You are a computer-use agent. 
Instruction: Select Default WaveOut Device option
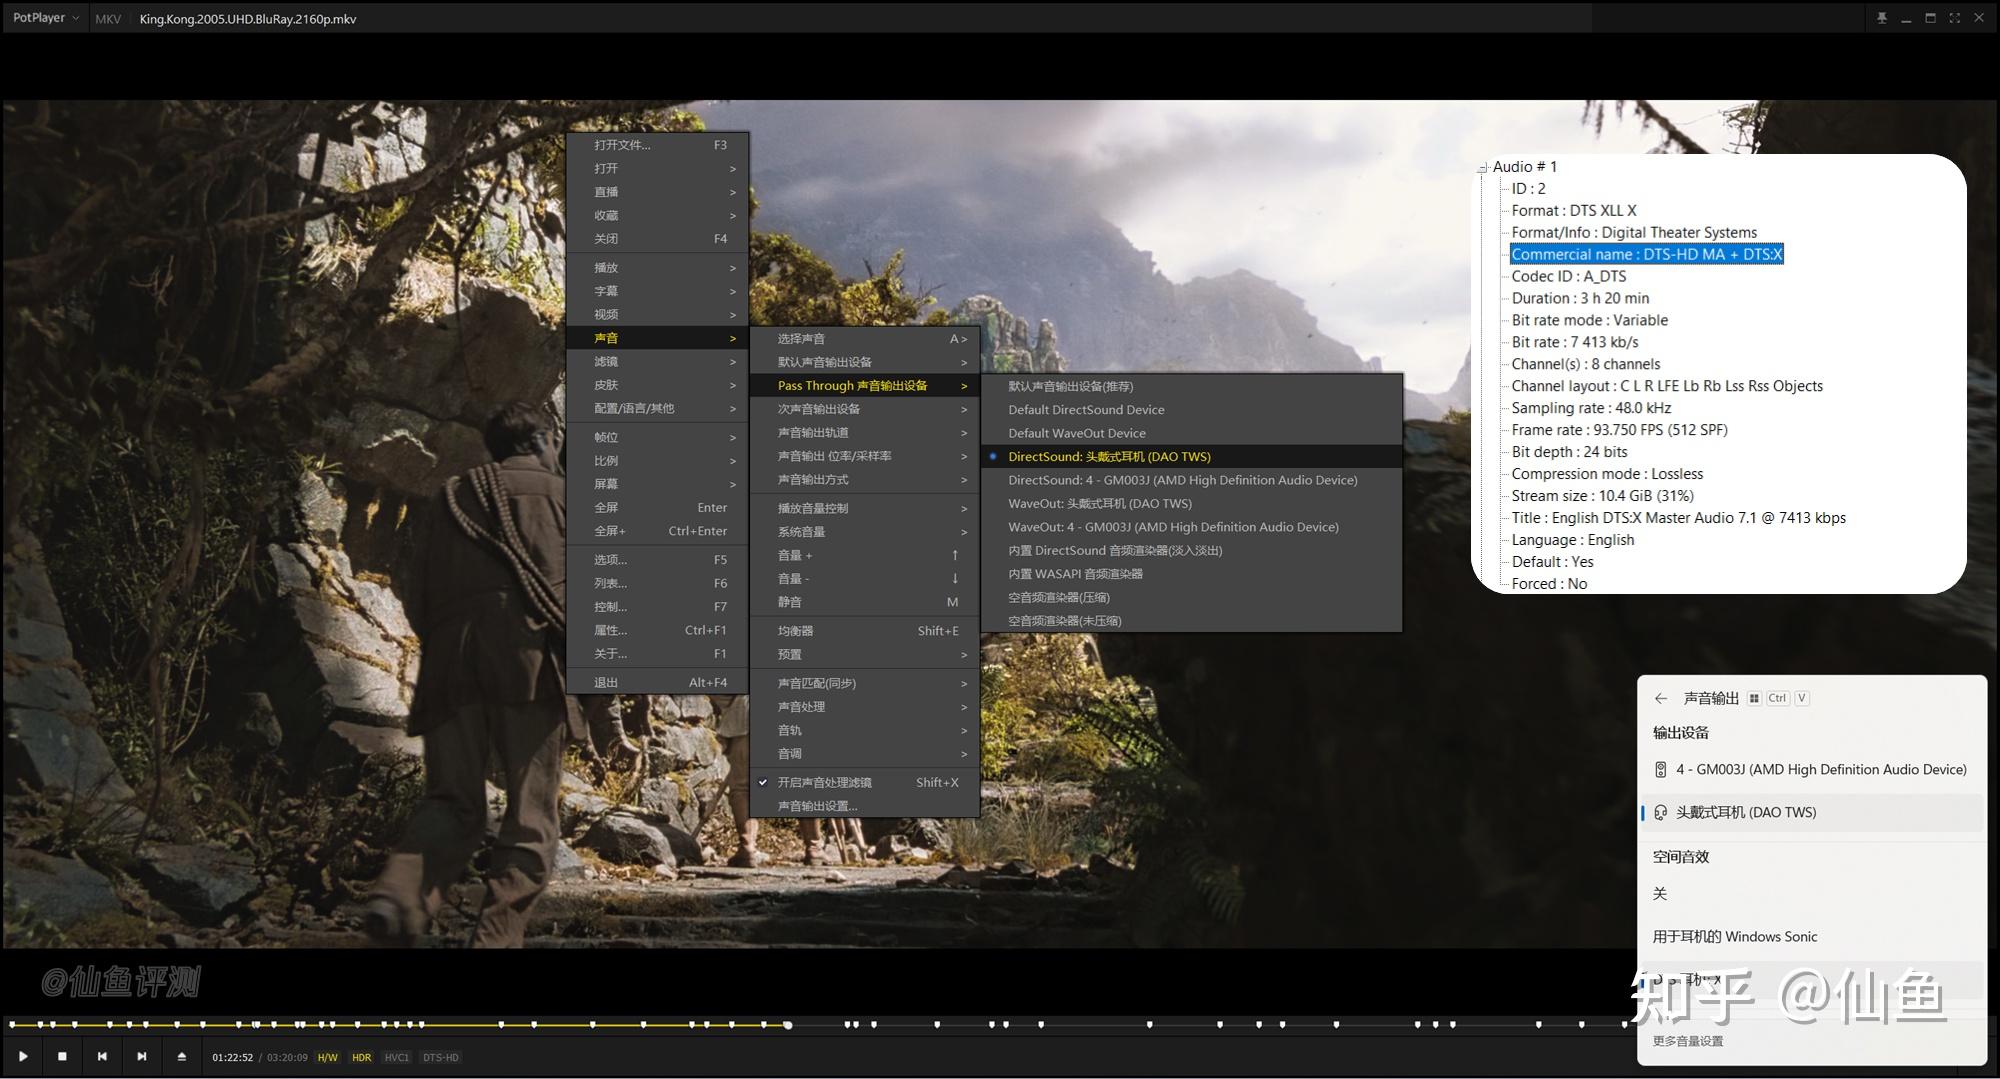coord(1192,433)
